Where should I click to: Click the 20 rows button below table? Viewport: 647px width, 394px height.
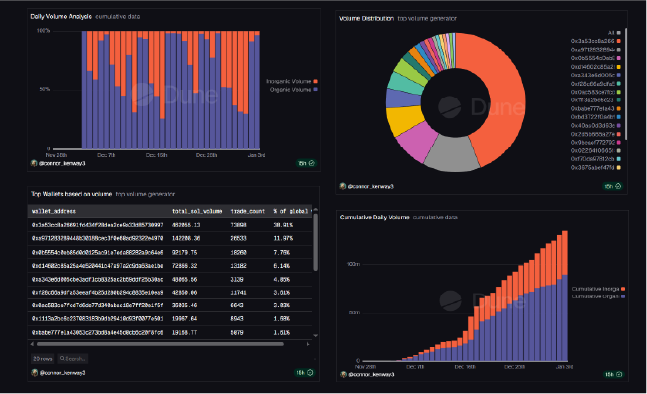[x=43, y=359]
